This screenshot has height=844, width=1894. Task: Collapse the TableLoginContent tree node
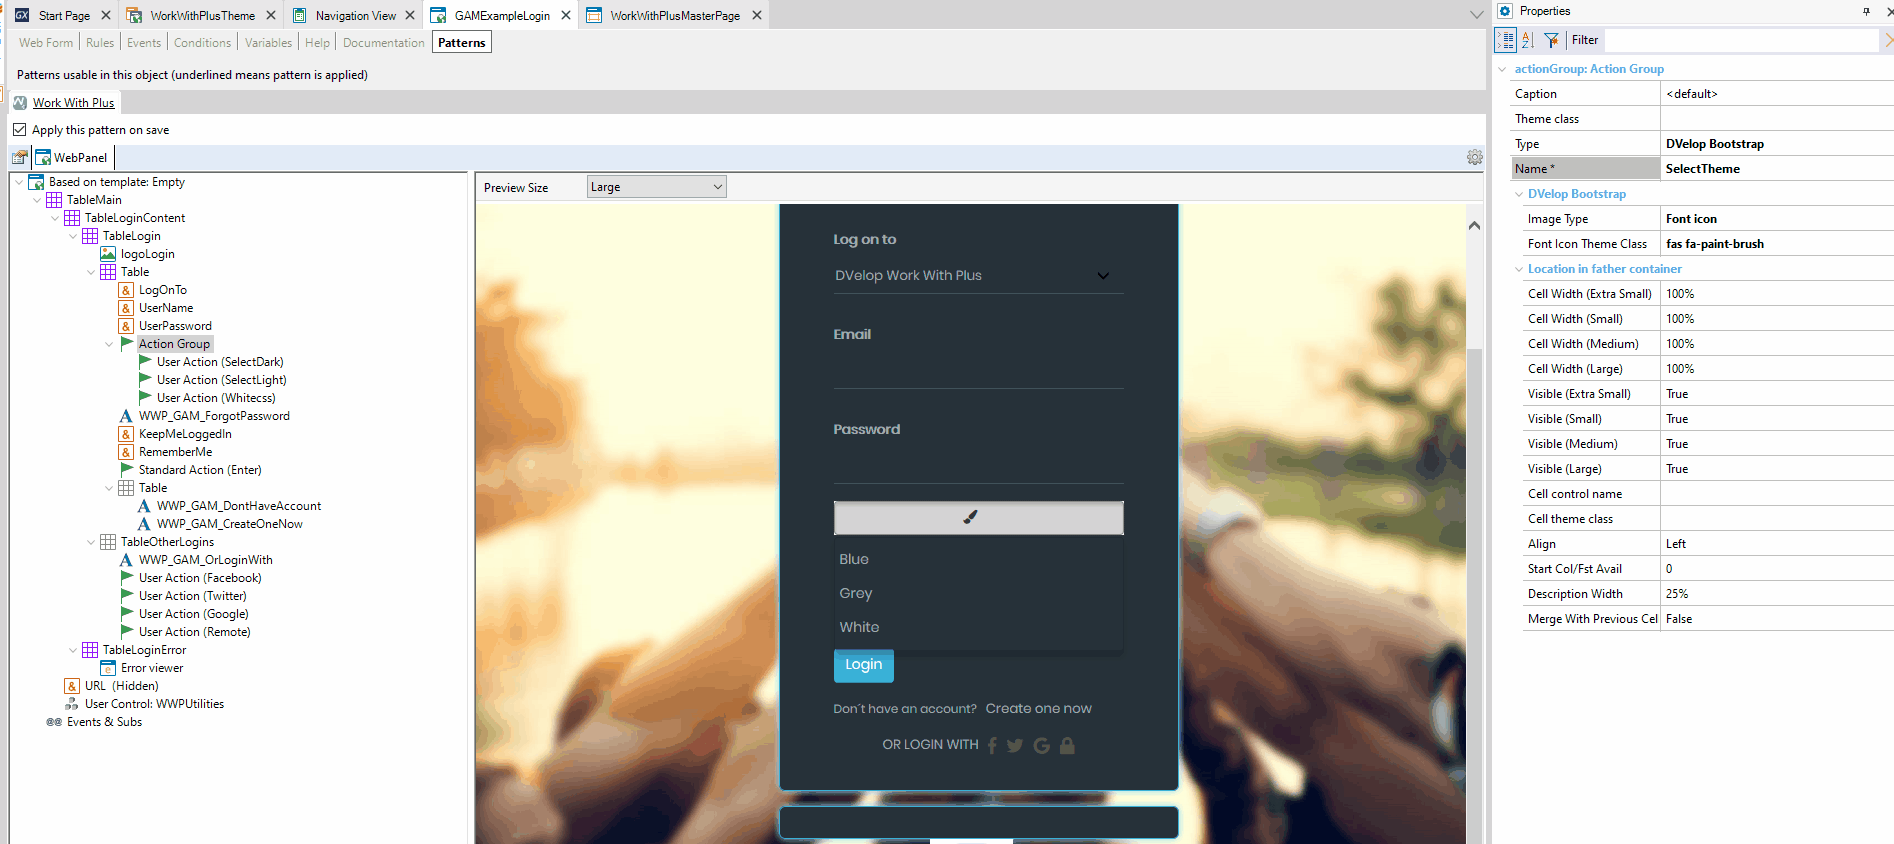coord(55,218)
